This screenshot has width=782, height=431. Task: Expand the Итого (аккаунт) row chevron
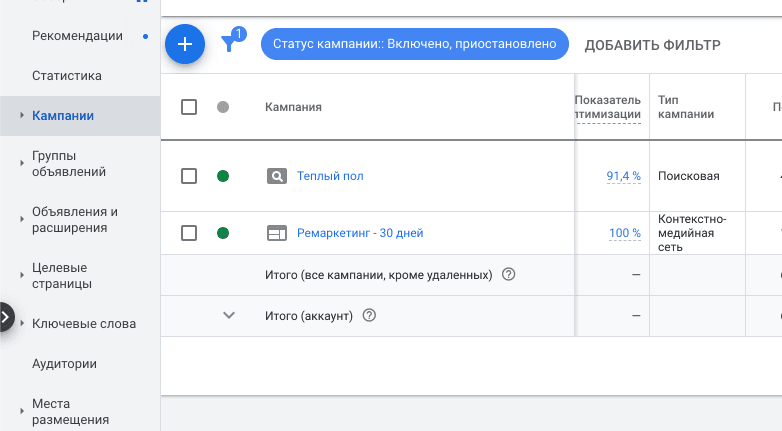tap(229, 315)
